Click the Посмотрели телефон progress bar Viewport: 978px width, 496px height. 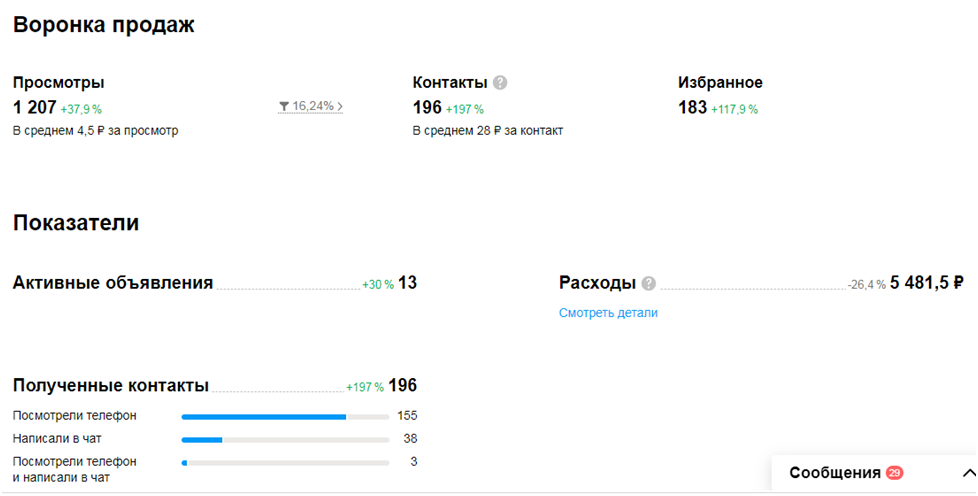coord(285,417)
